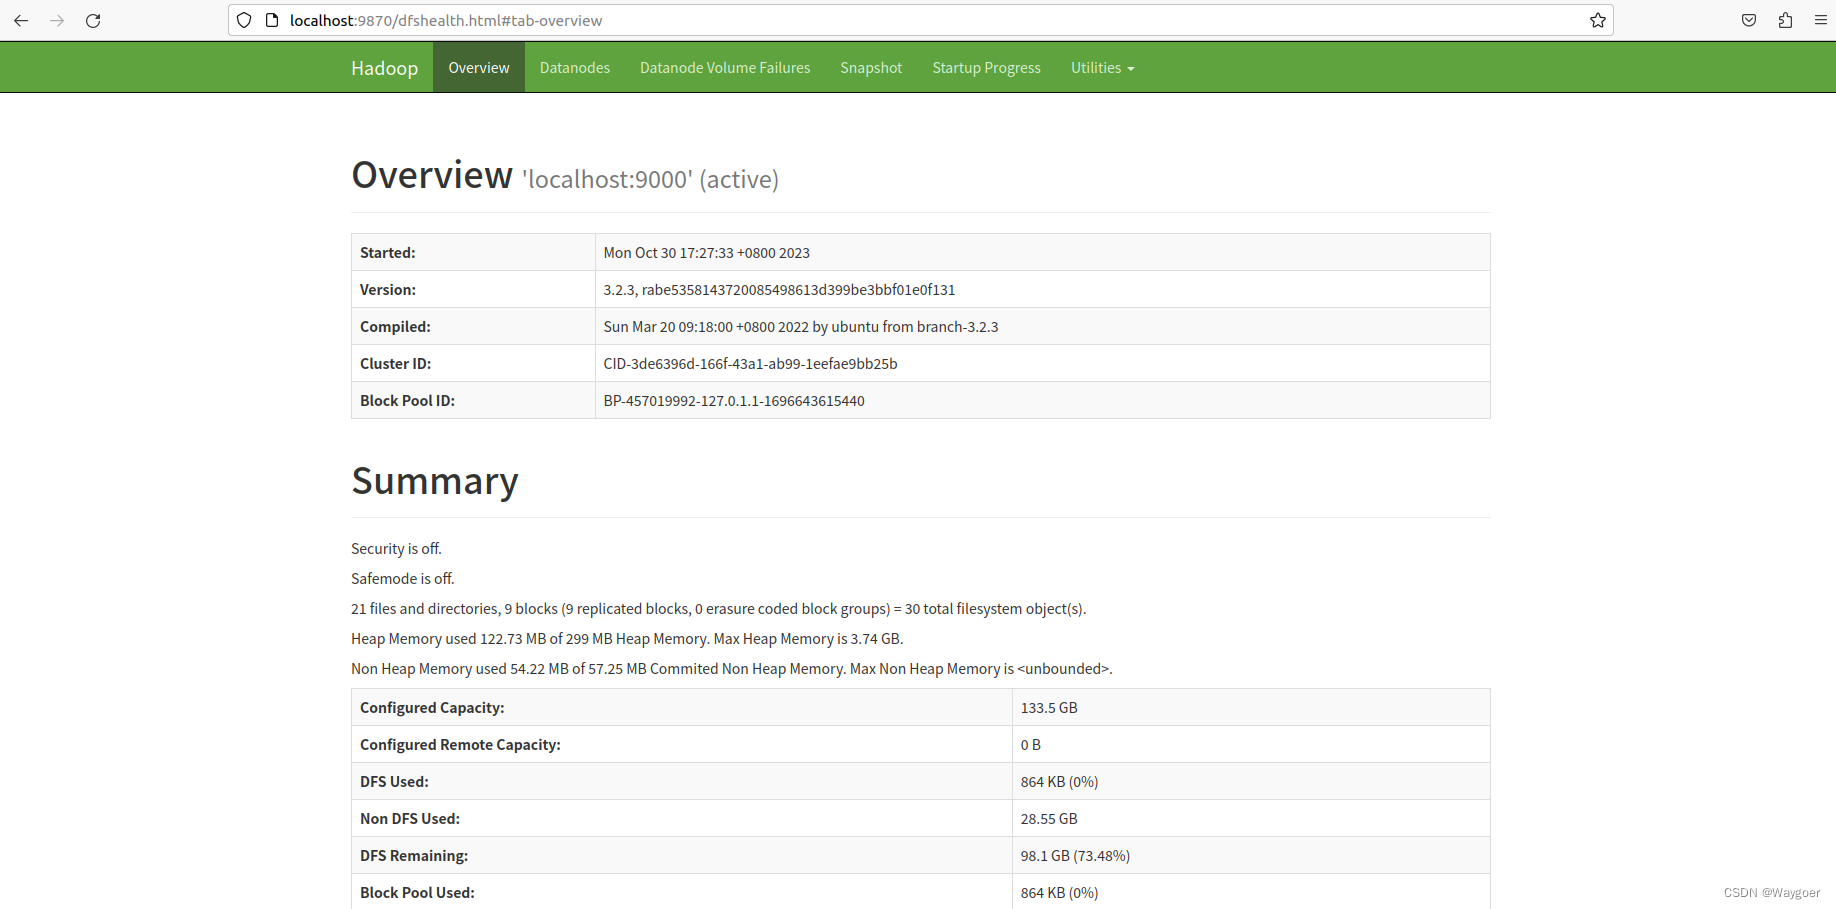This screenshot has width=1836, height=909.
Task: Open the browser extensions puzzle icon
Action: click(x=1785, y=20)
